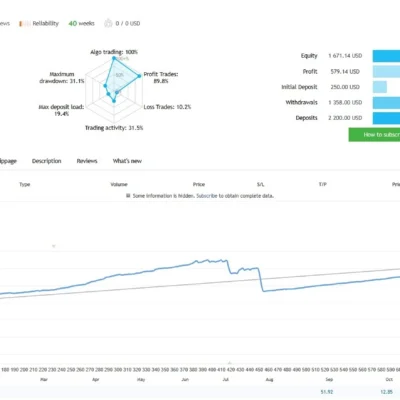The height and width of the screenshot is (400, 400).
Task: Click the Initial Deposit light-blue bar
Action: 380,87
